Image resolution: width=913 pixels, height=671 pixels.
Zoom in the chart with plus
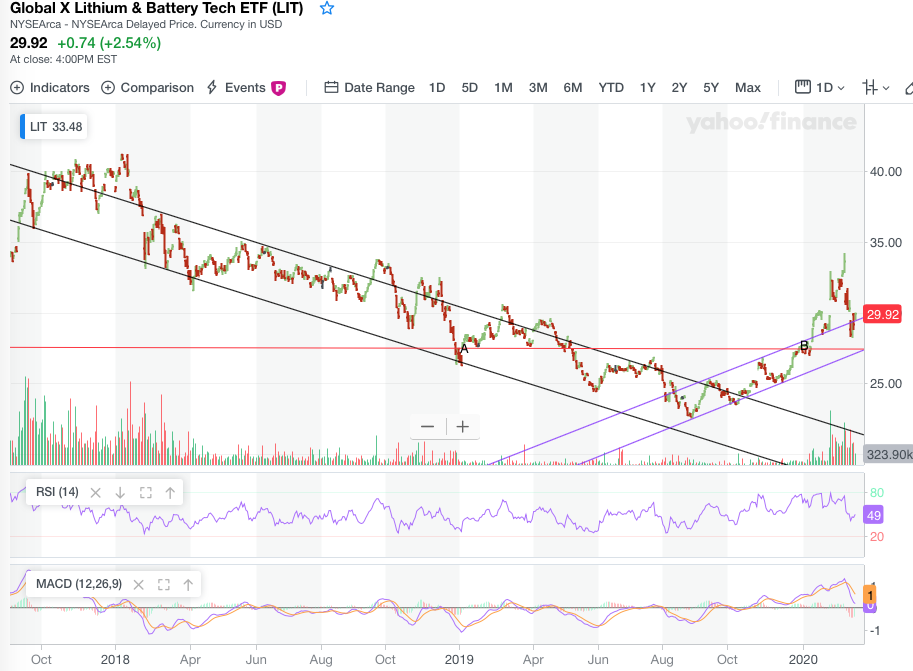(462, 427)
